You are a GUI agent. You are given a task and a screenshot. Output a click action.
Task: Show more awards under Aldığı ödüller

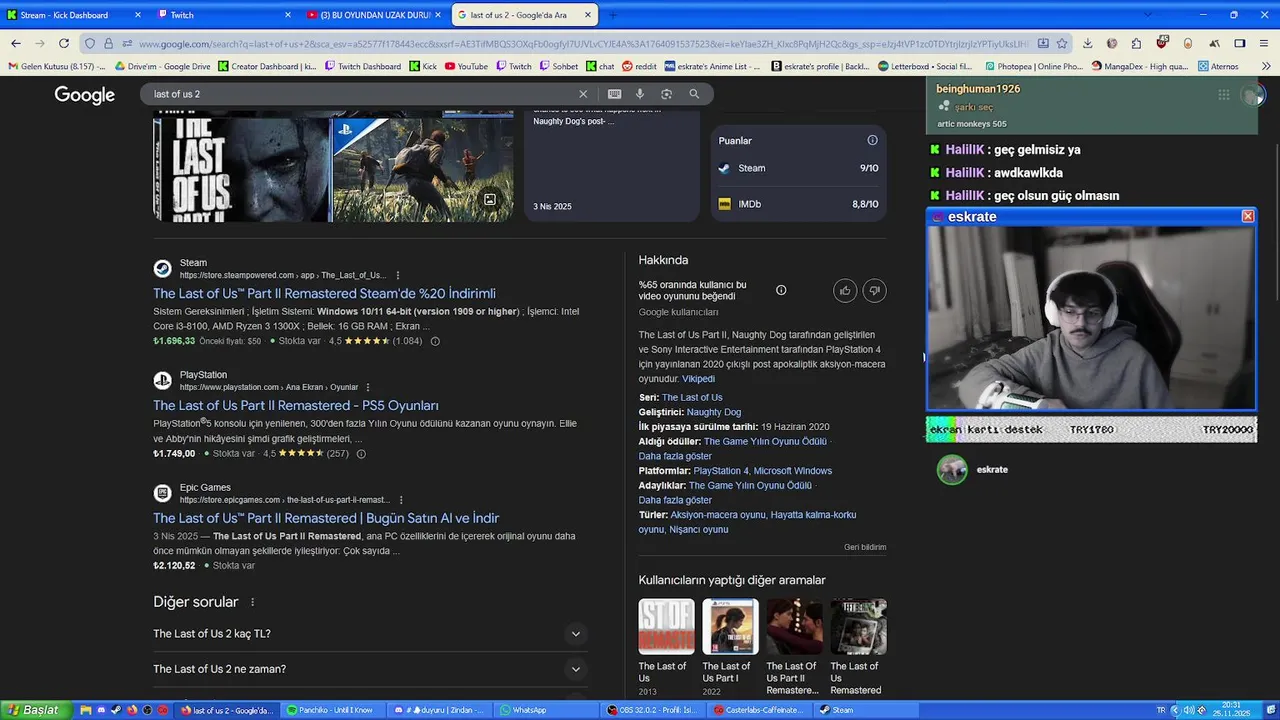coord(675,456)
